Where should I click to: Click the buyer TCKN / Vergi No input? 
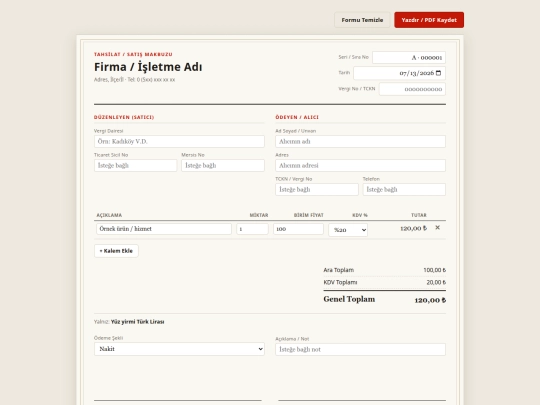click(316, 189)
